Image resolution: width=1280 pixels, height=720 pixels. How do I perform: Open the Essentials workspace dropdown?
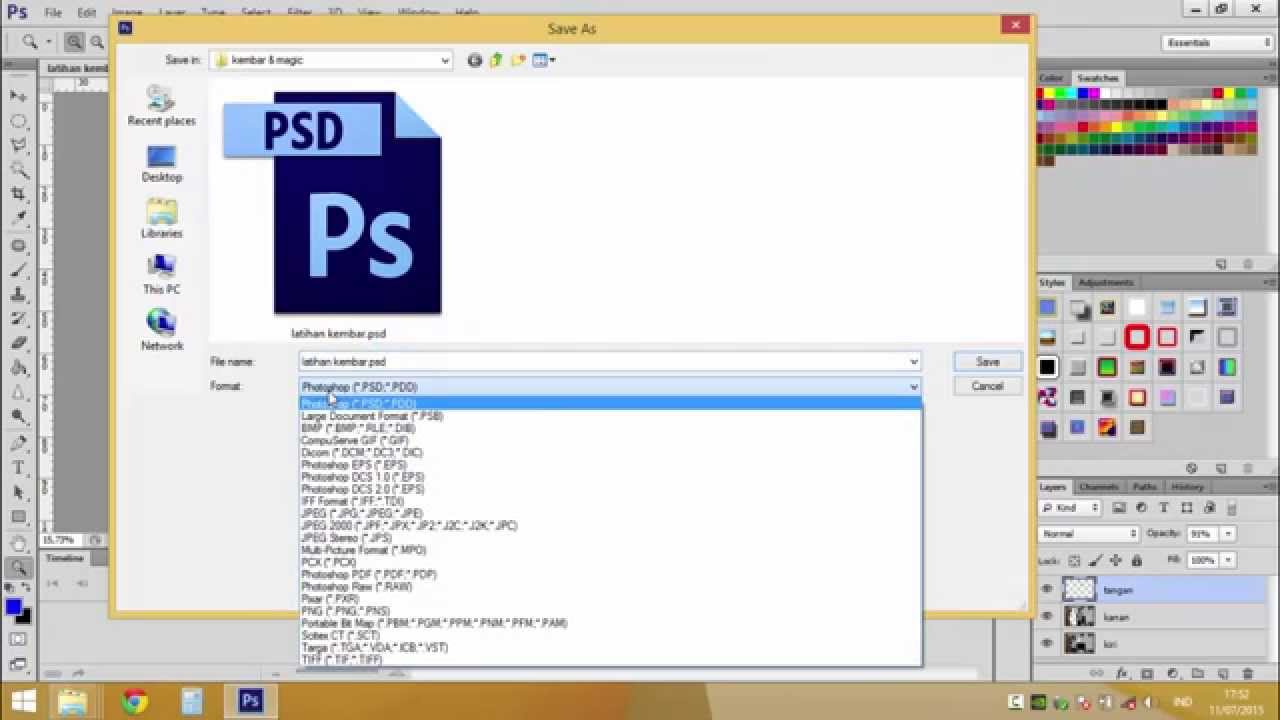1218,43
